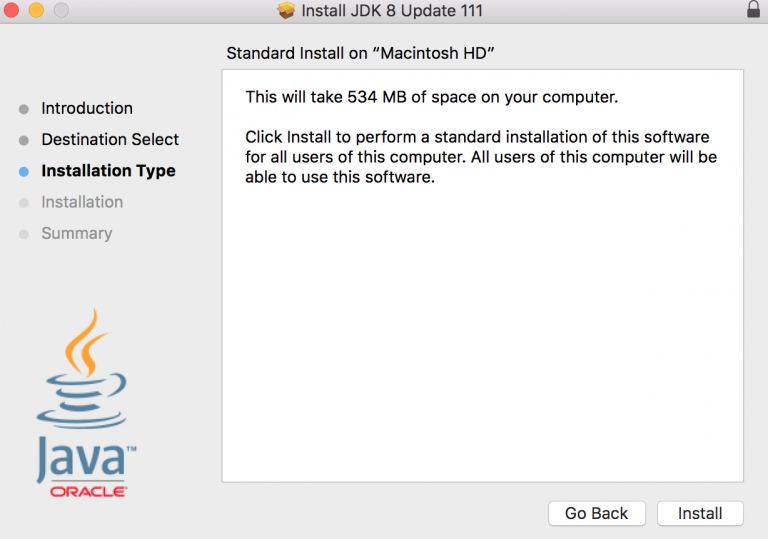Click the window title Install JDK 8 Update 111
Image resolution: width=768 pixels, height=539 pixels.
tap(390, 11)
